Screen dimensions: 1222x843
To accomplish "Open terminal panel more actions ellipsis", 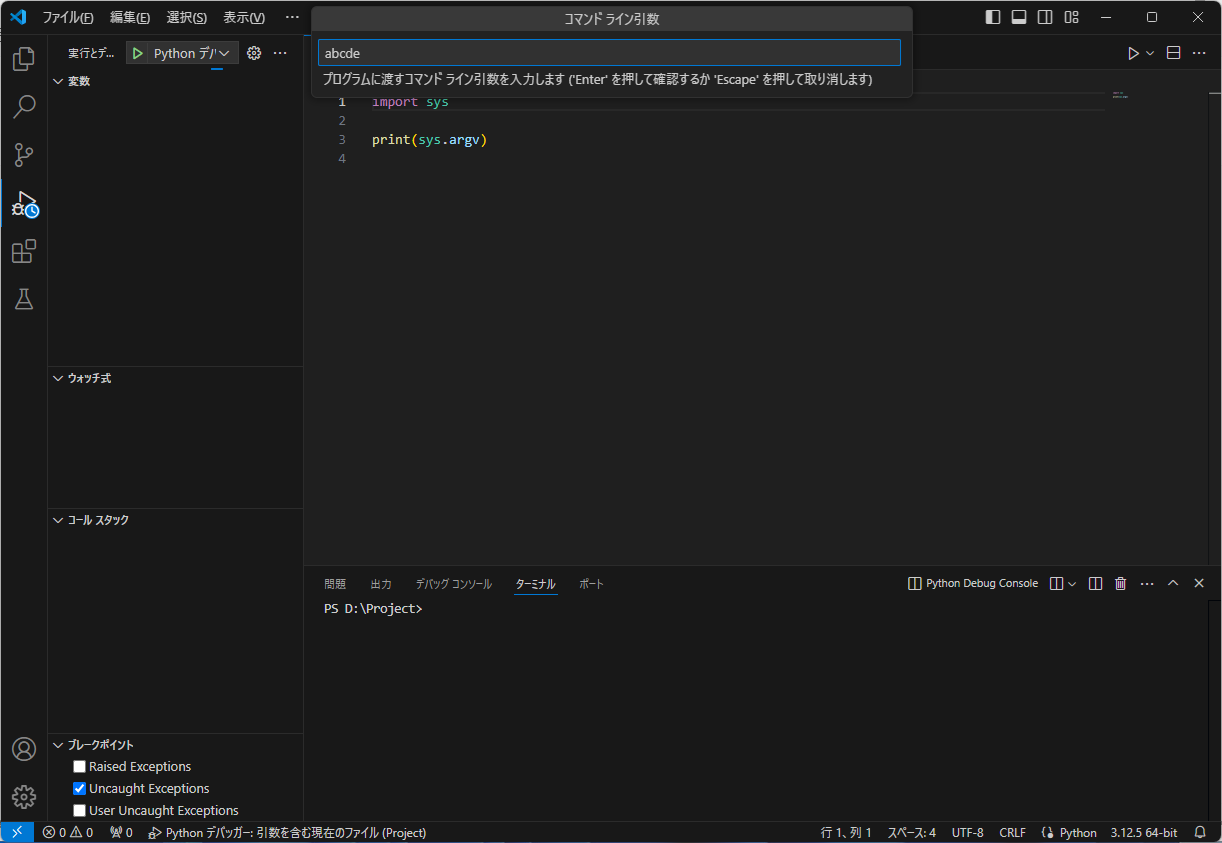I will pos(1147,583).
